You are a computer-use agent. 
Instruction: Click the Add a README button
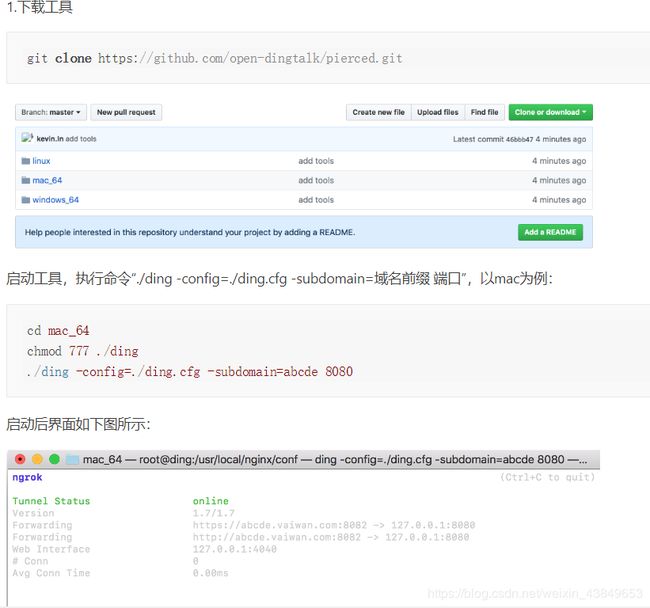[550, 232]
